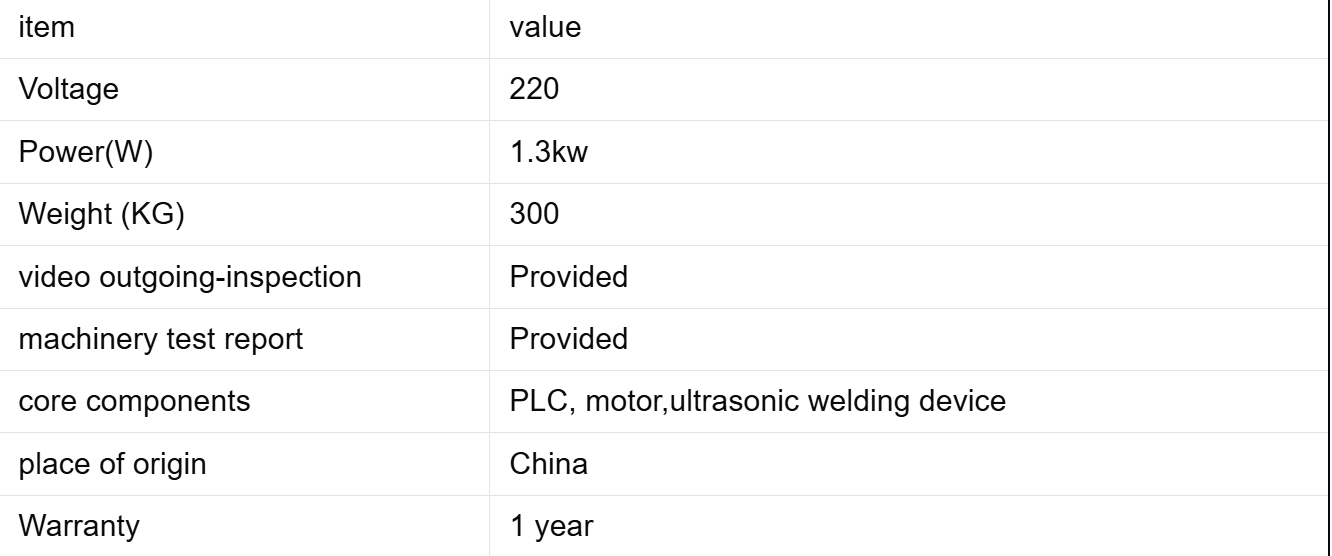Screen dimensions: 1332x556
Task: Click the Weight (KG) label
Action: coord(101,214)
